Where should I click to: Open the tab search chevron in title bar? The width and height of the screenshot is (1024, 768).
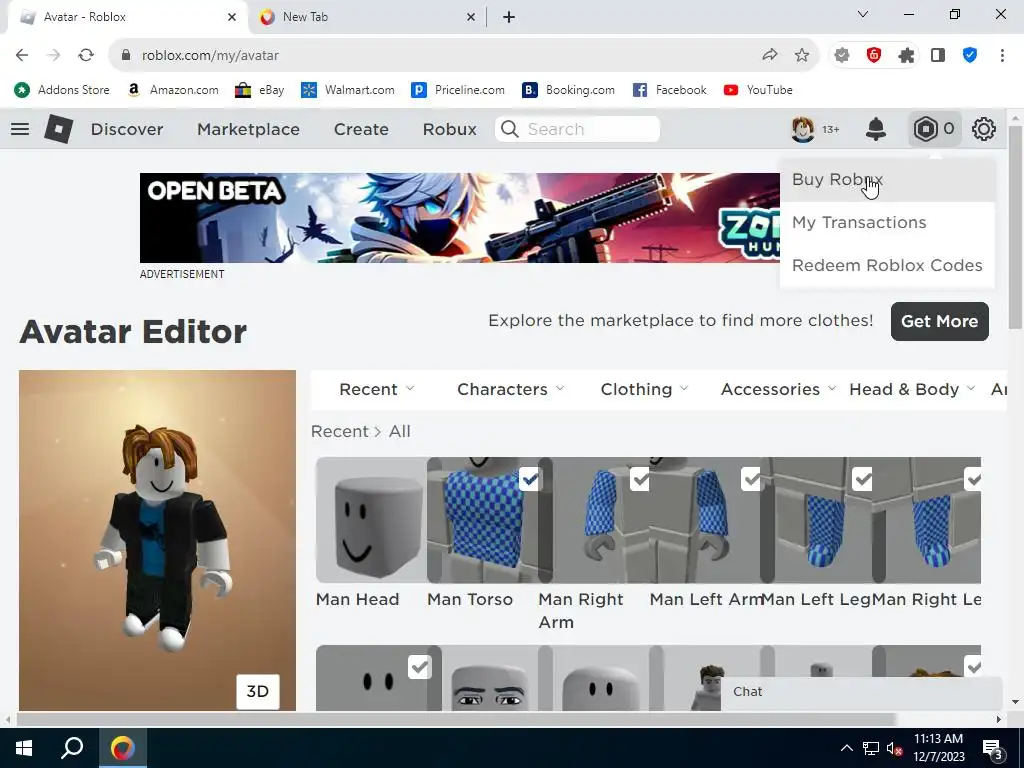(863, 14)
